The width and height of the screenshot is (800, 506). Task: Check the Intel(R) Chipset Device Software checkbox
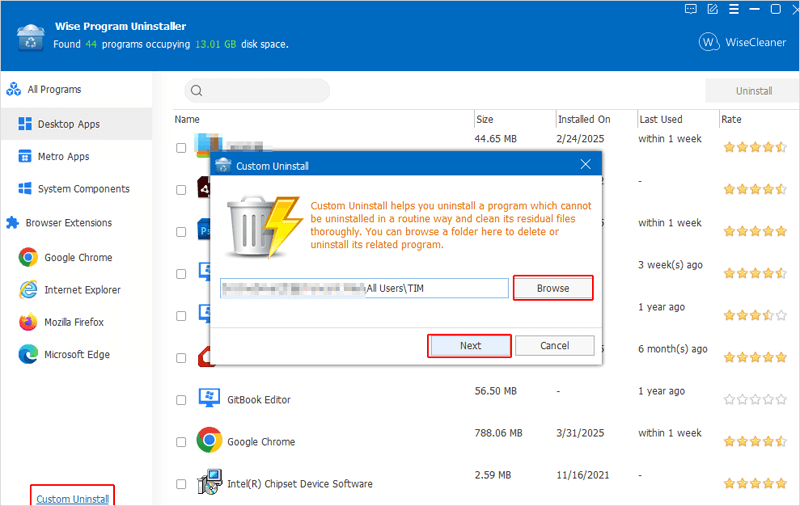181,484
